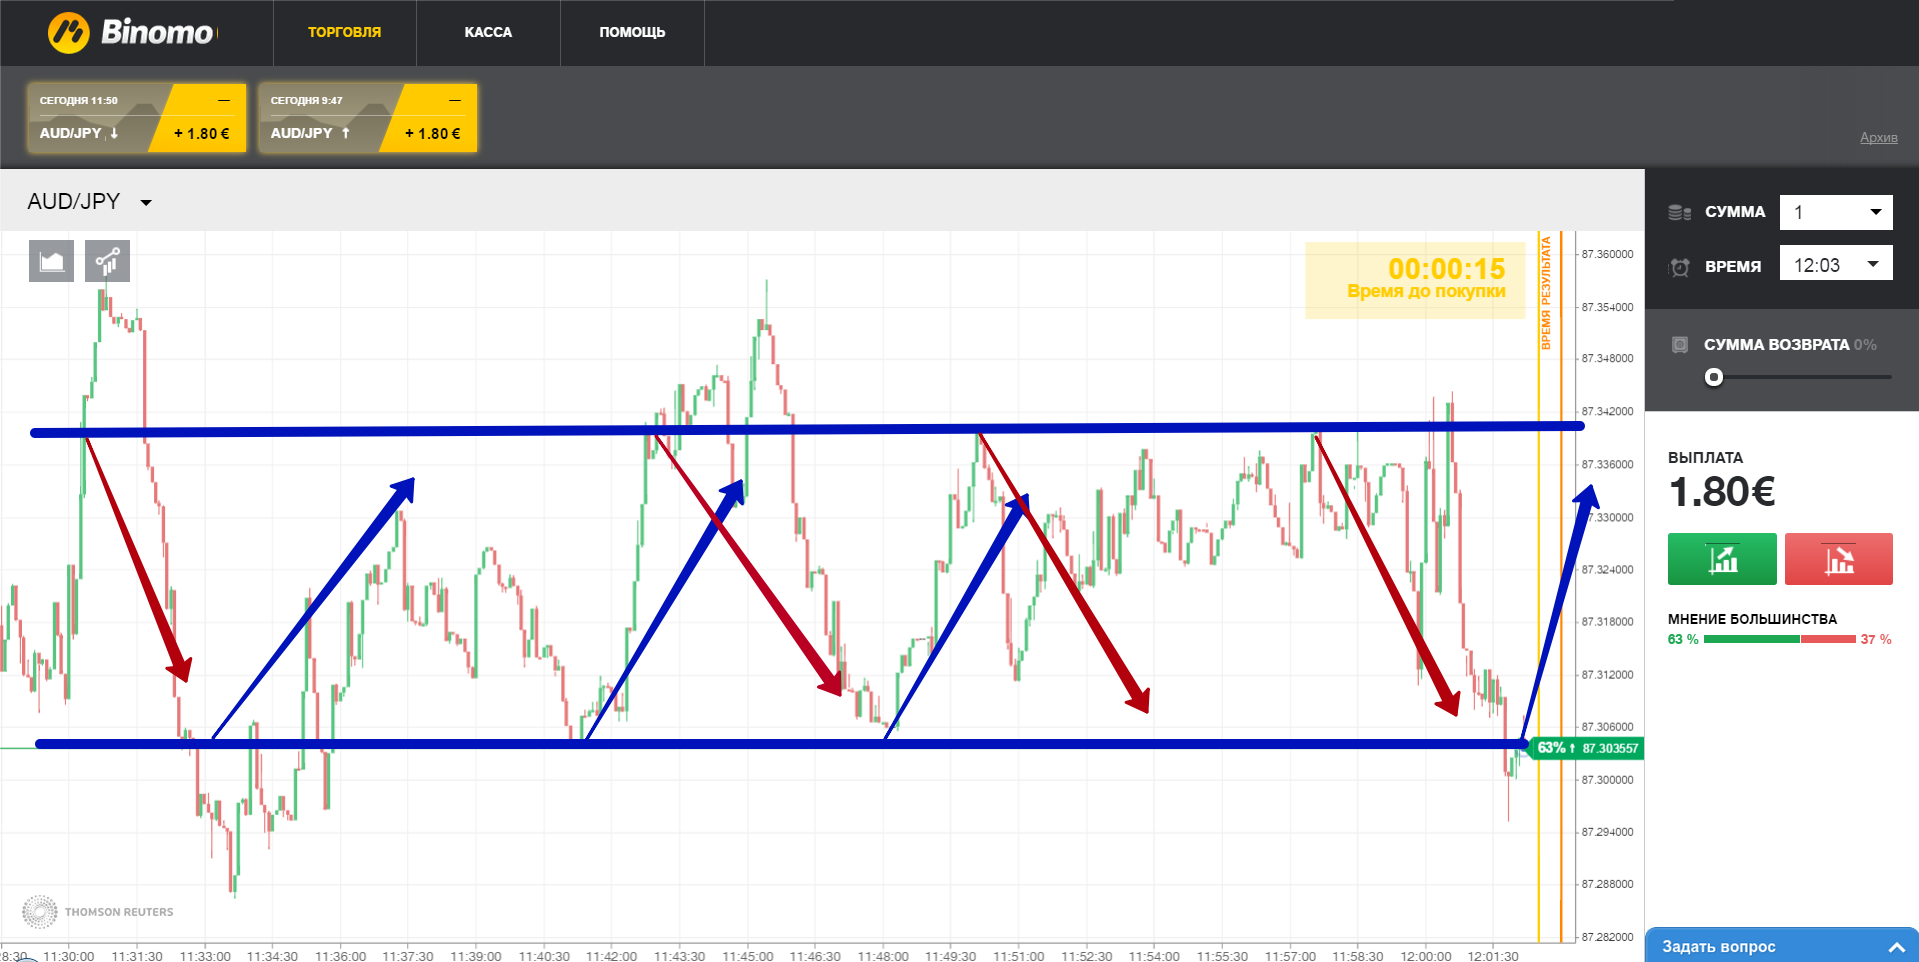Click the coins icon next to СУММА
1919x962 pixels.
[x=1679, y=212]
